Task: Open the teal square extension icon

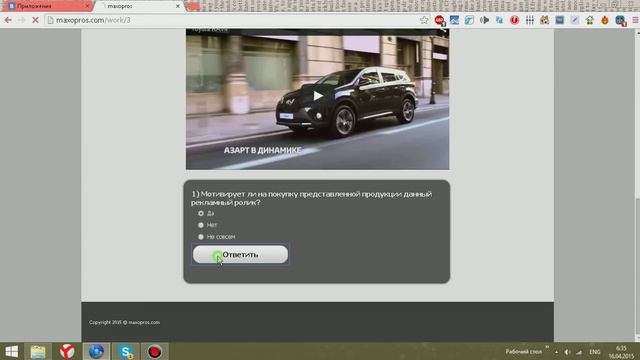Action: tap(469, 20)
